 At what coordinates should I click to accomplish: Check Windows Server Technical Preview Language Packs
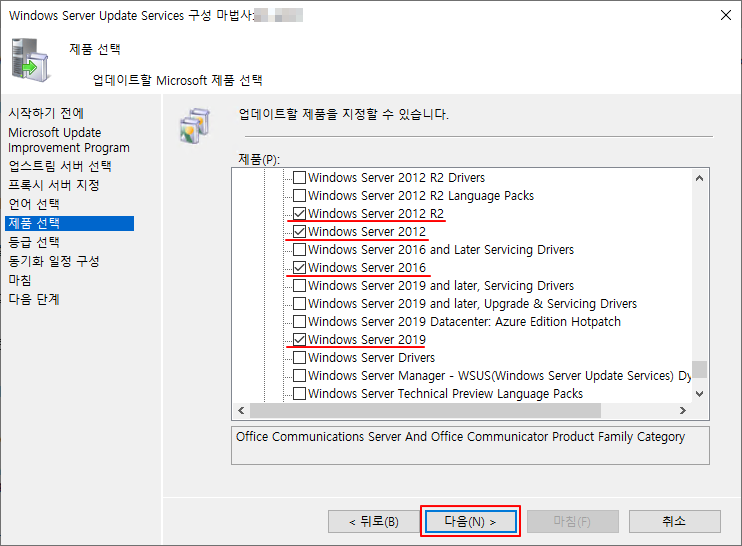pos(299,393)
